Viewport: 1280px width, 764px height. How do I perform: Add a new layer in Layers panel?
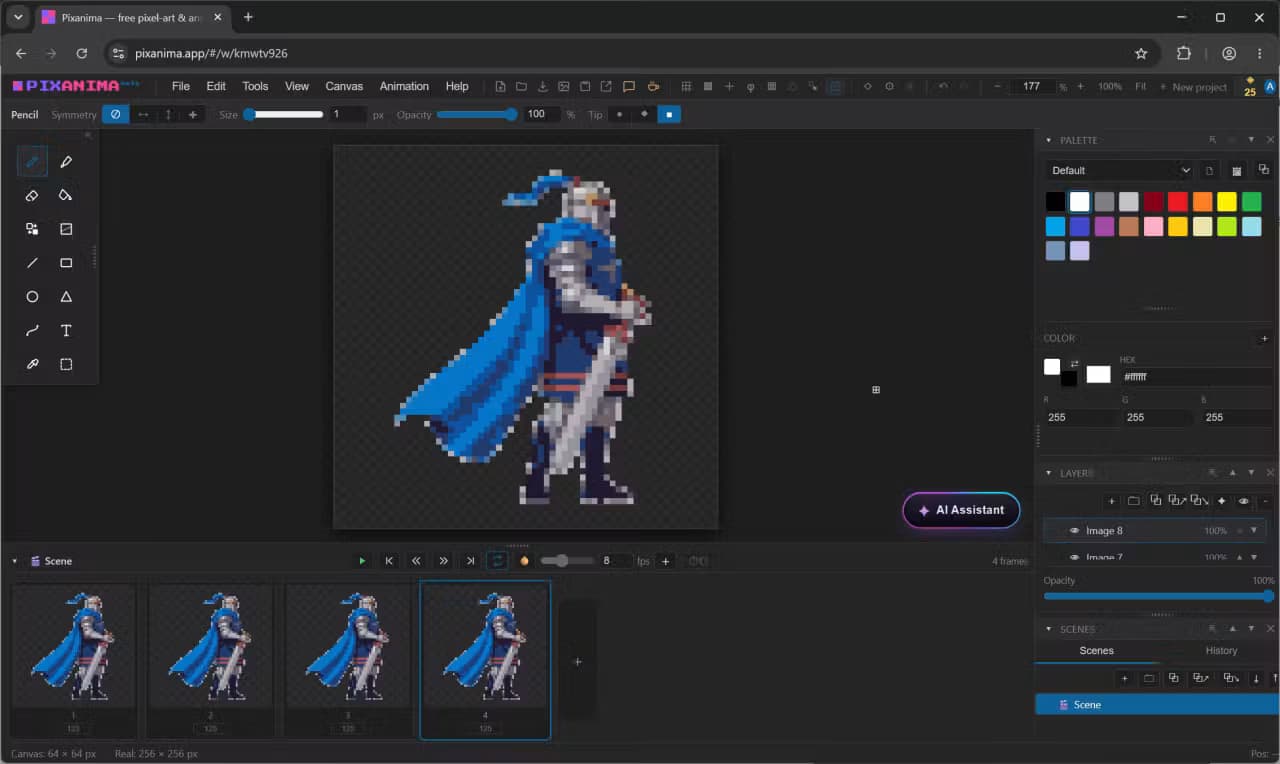click(x=1111, y=501)
